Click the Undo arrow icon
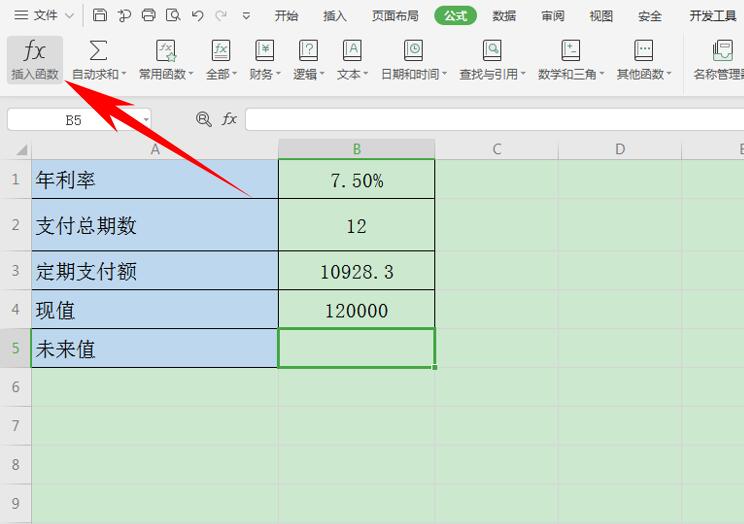Image resolution: width=744 pixels, height=524 pixels. [197, 16]
